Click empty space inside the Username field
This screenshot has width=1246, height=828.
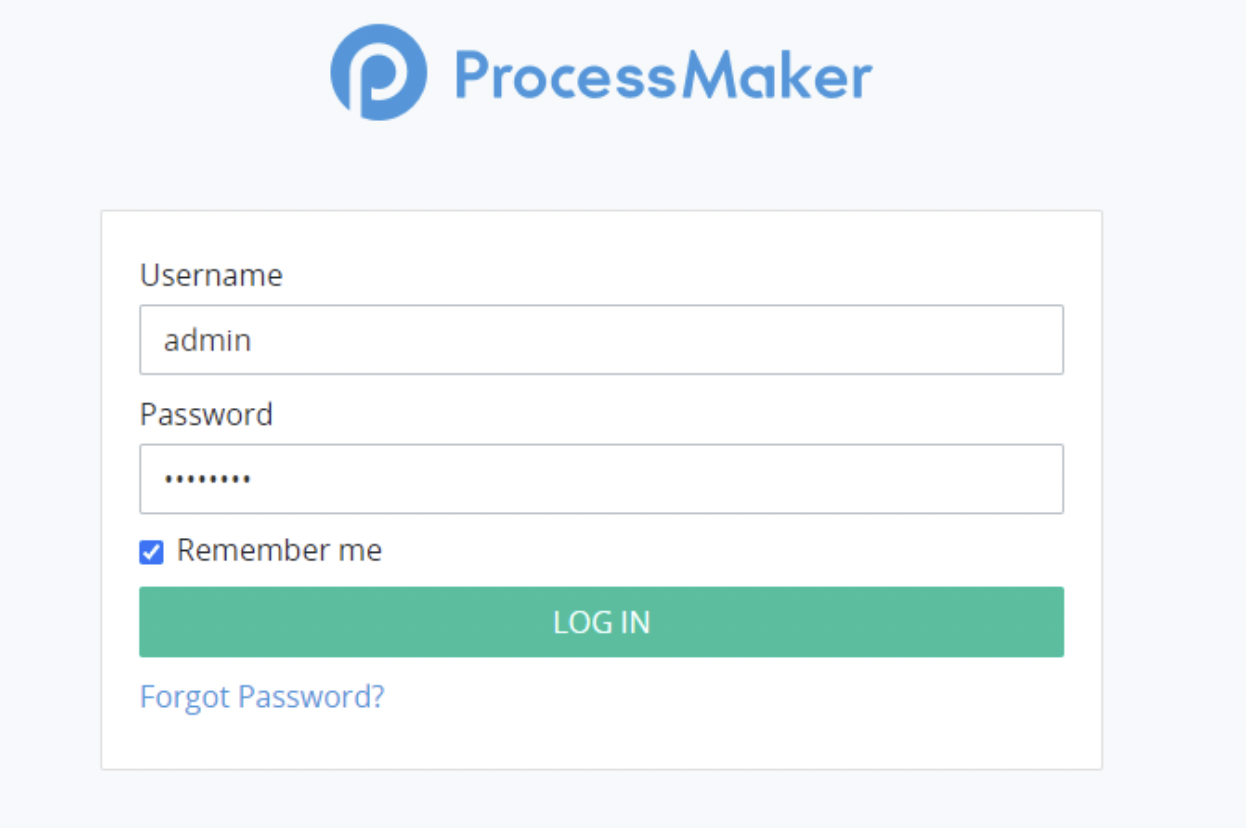point(700,340)
